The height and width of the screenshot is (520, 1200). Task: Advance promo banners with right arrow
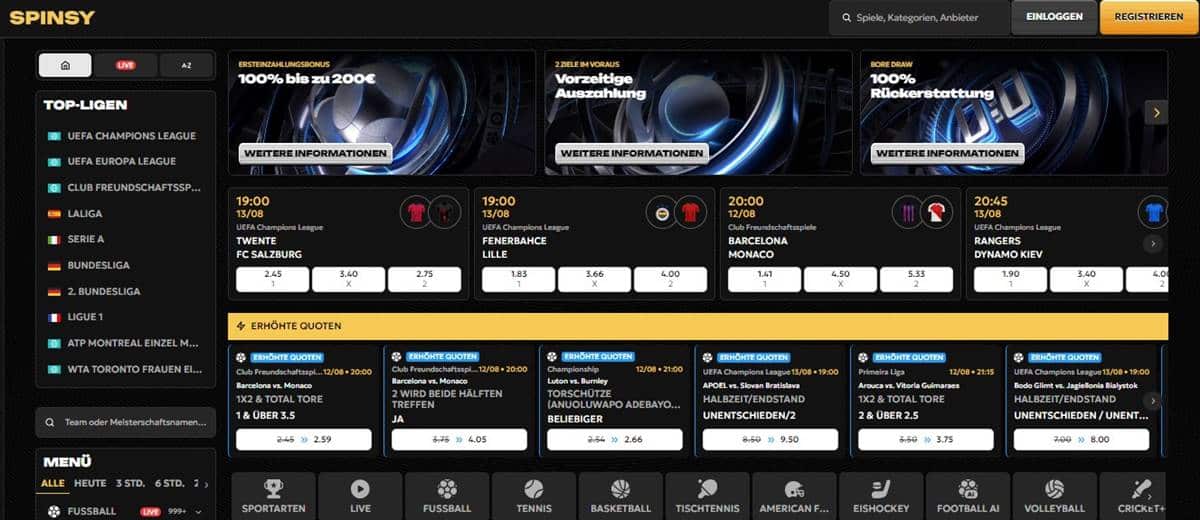click(x=1156, y=113)
